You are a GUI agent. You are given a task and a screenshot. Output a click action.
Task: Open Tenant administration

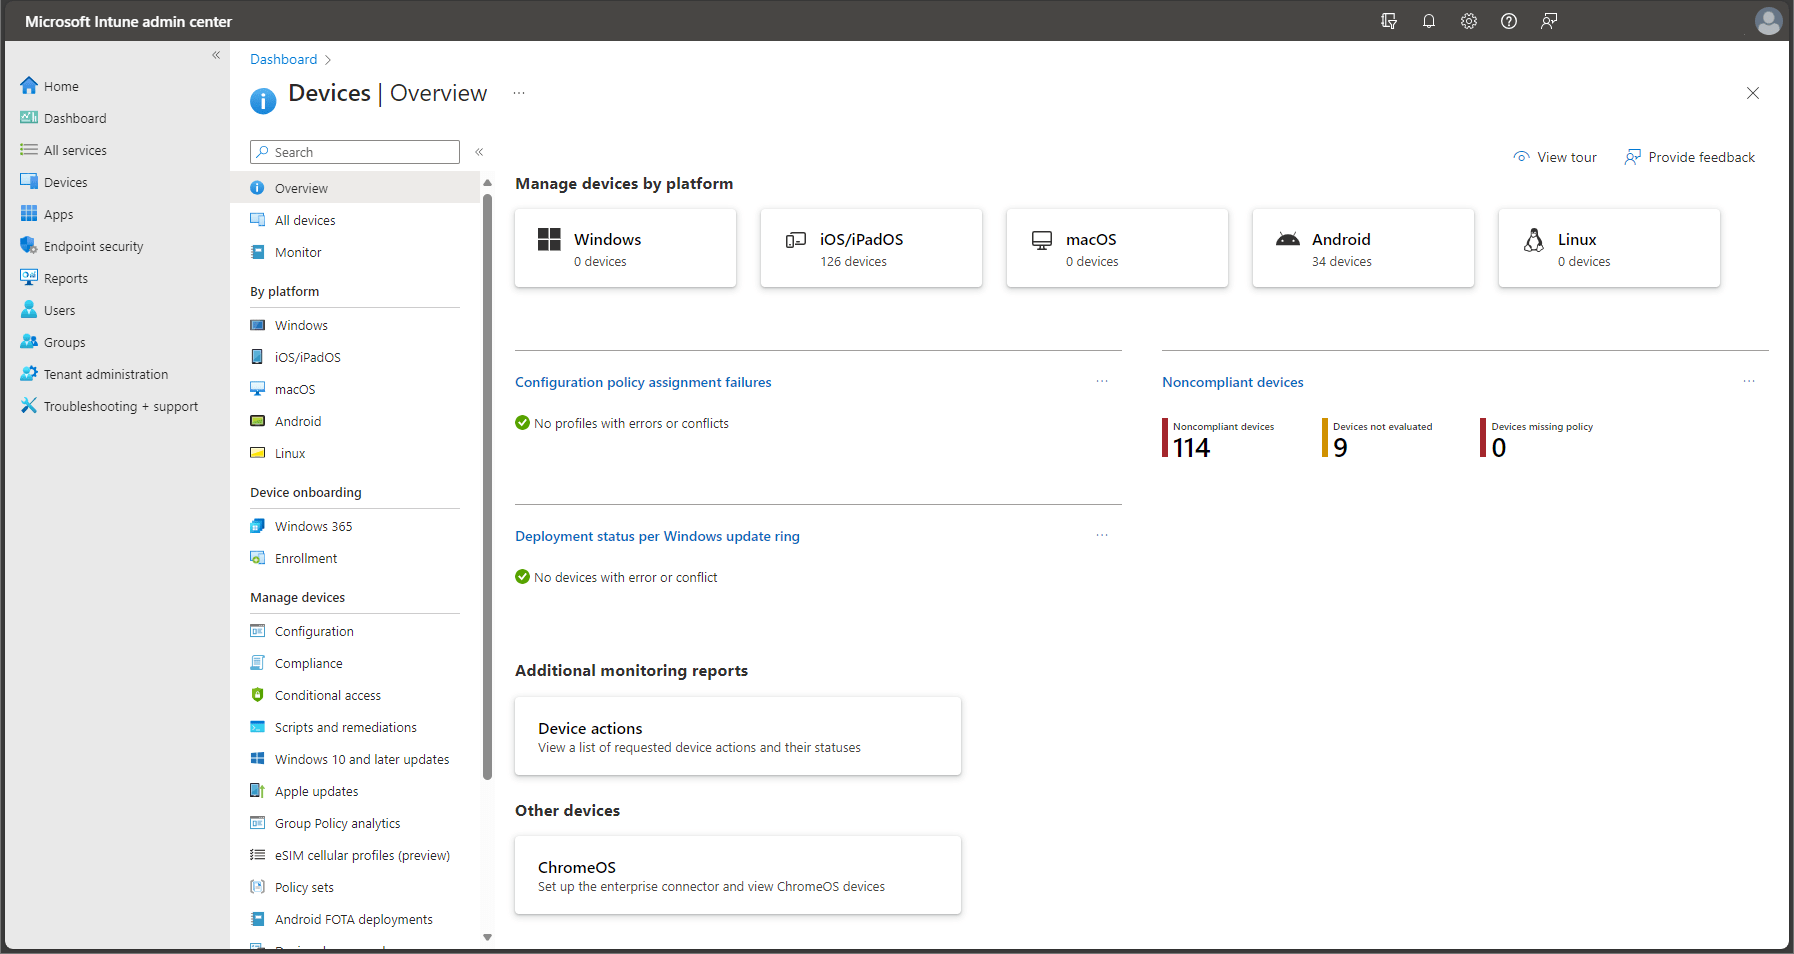click(x=104, y=373)
